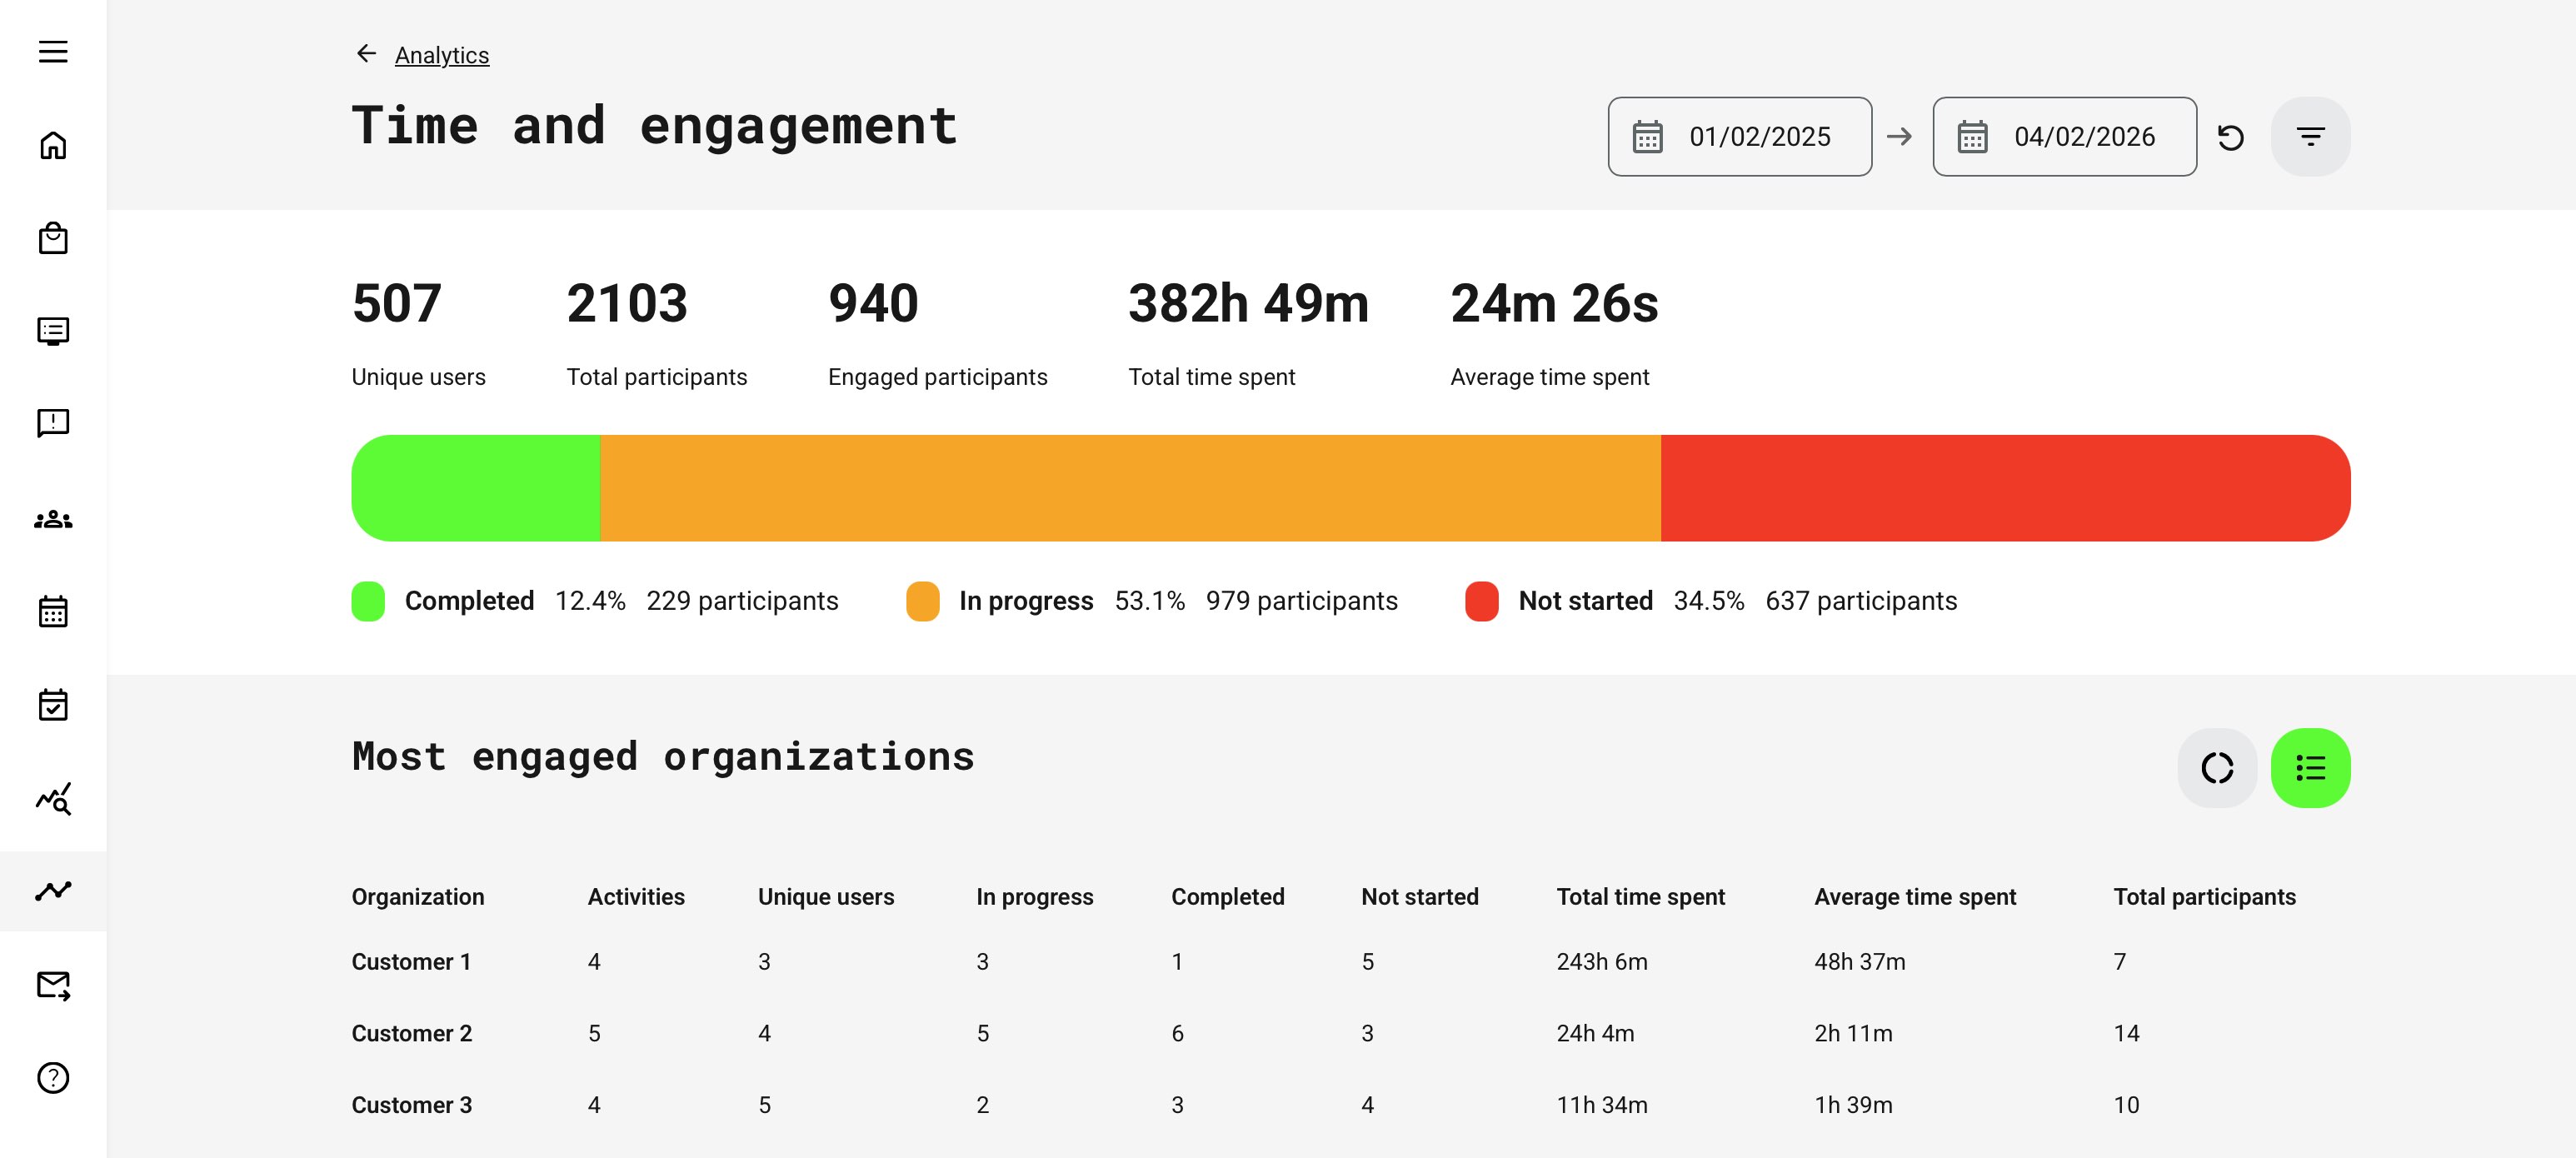This screenshot has height=1158, width=2576.
Task: Select the highlighted line chart navigation item
Action: [53, 891]
